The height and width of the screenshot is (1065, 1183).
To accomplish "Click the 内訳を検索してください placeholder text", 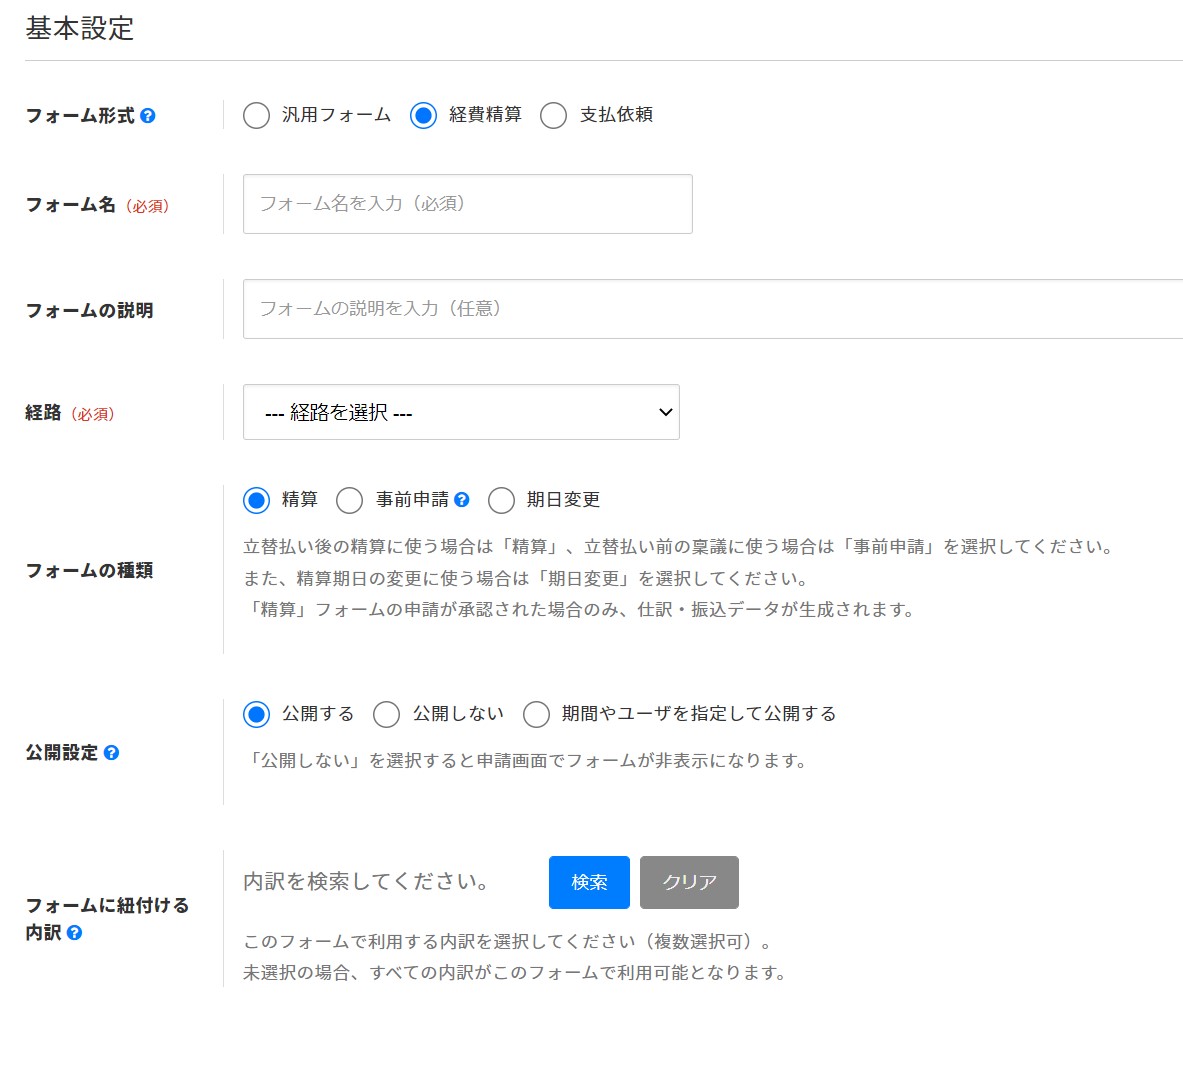I will (366, 882).
